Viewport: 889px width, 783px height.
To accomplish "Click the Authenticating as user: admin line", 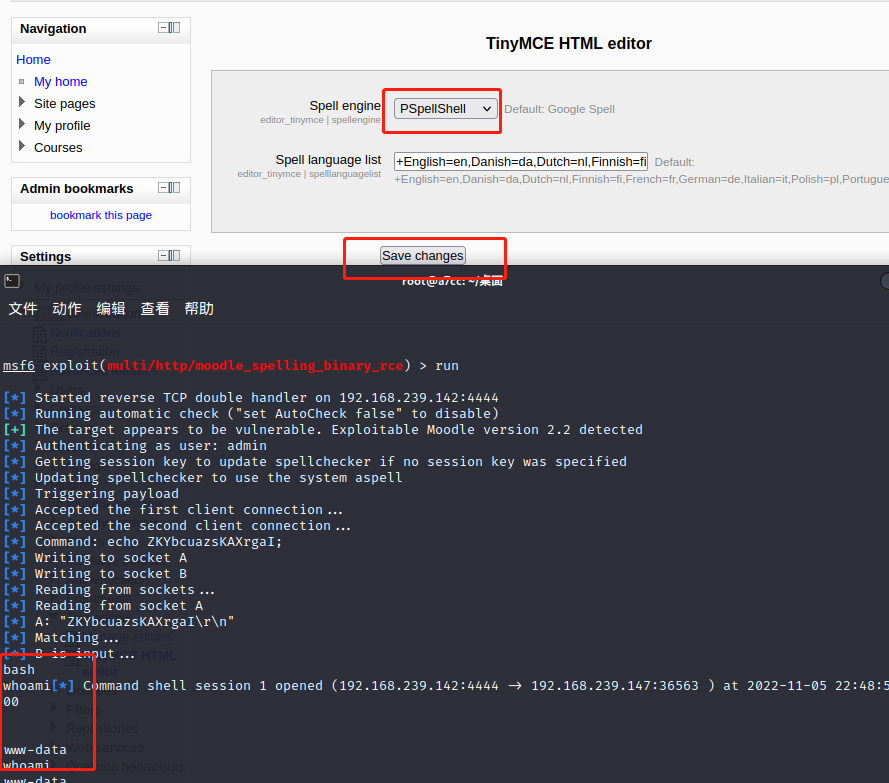I will (x=135, y=446).
